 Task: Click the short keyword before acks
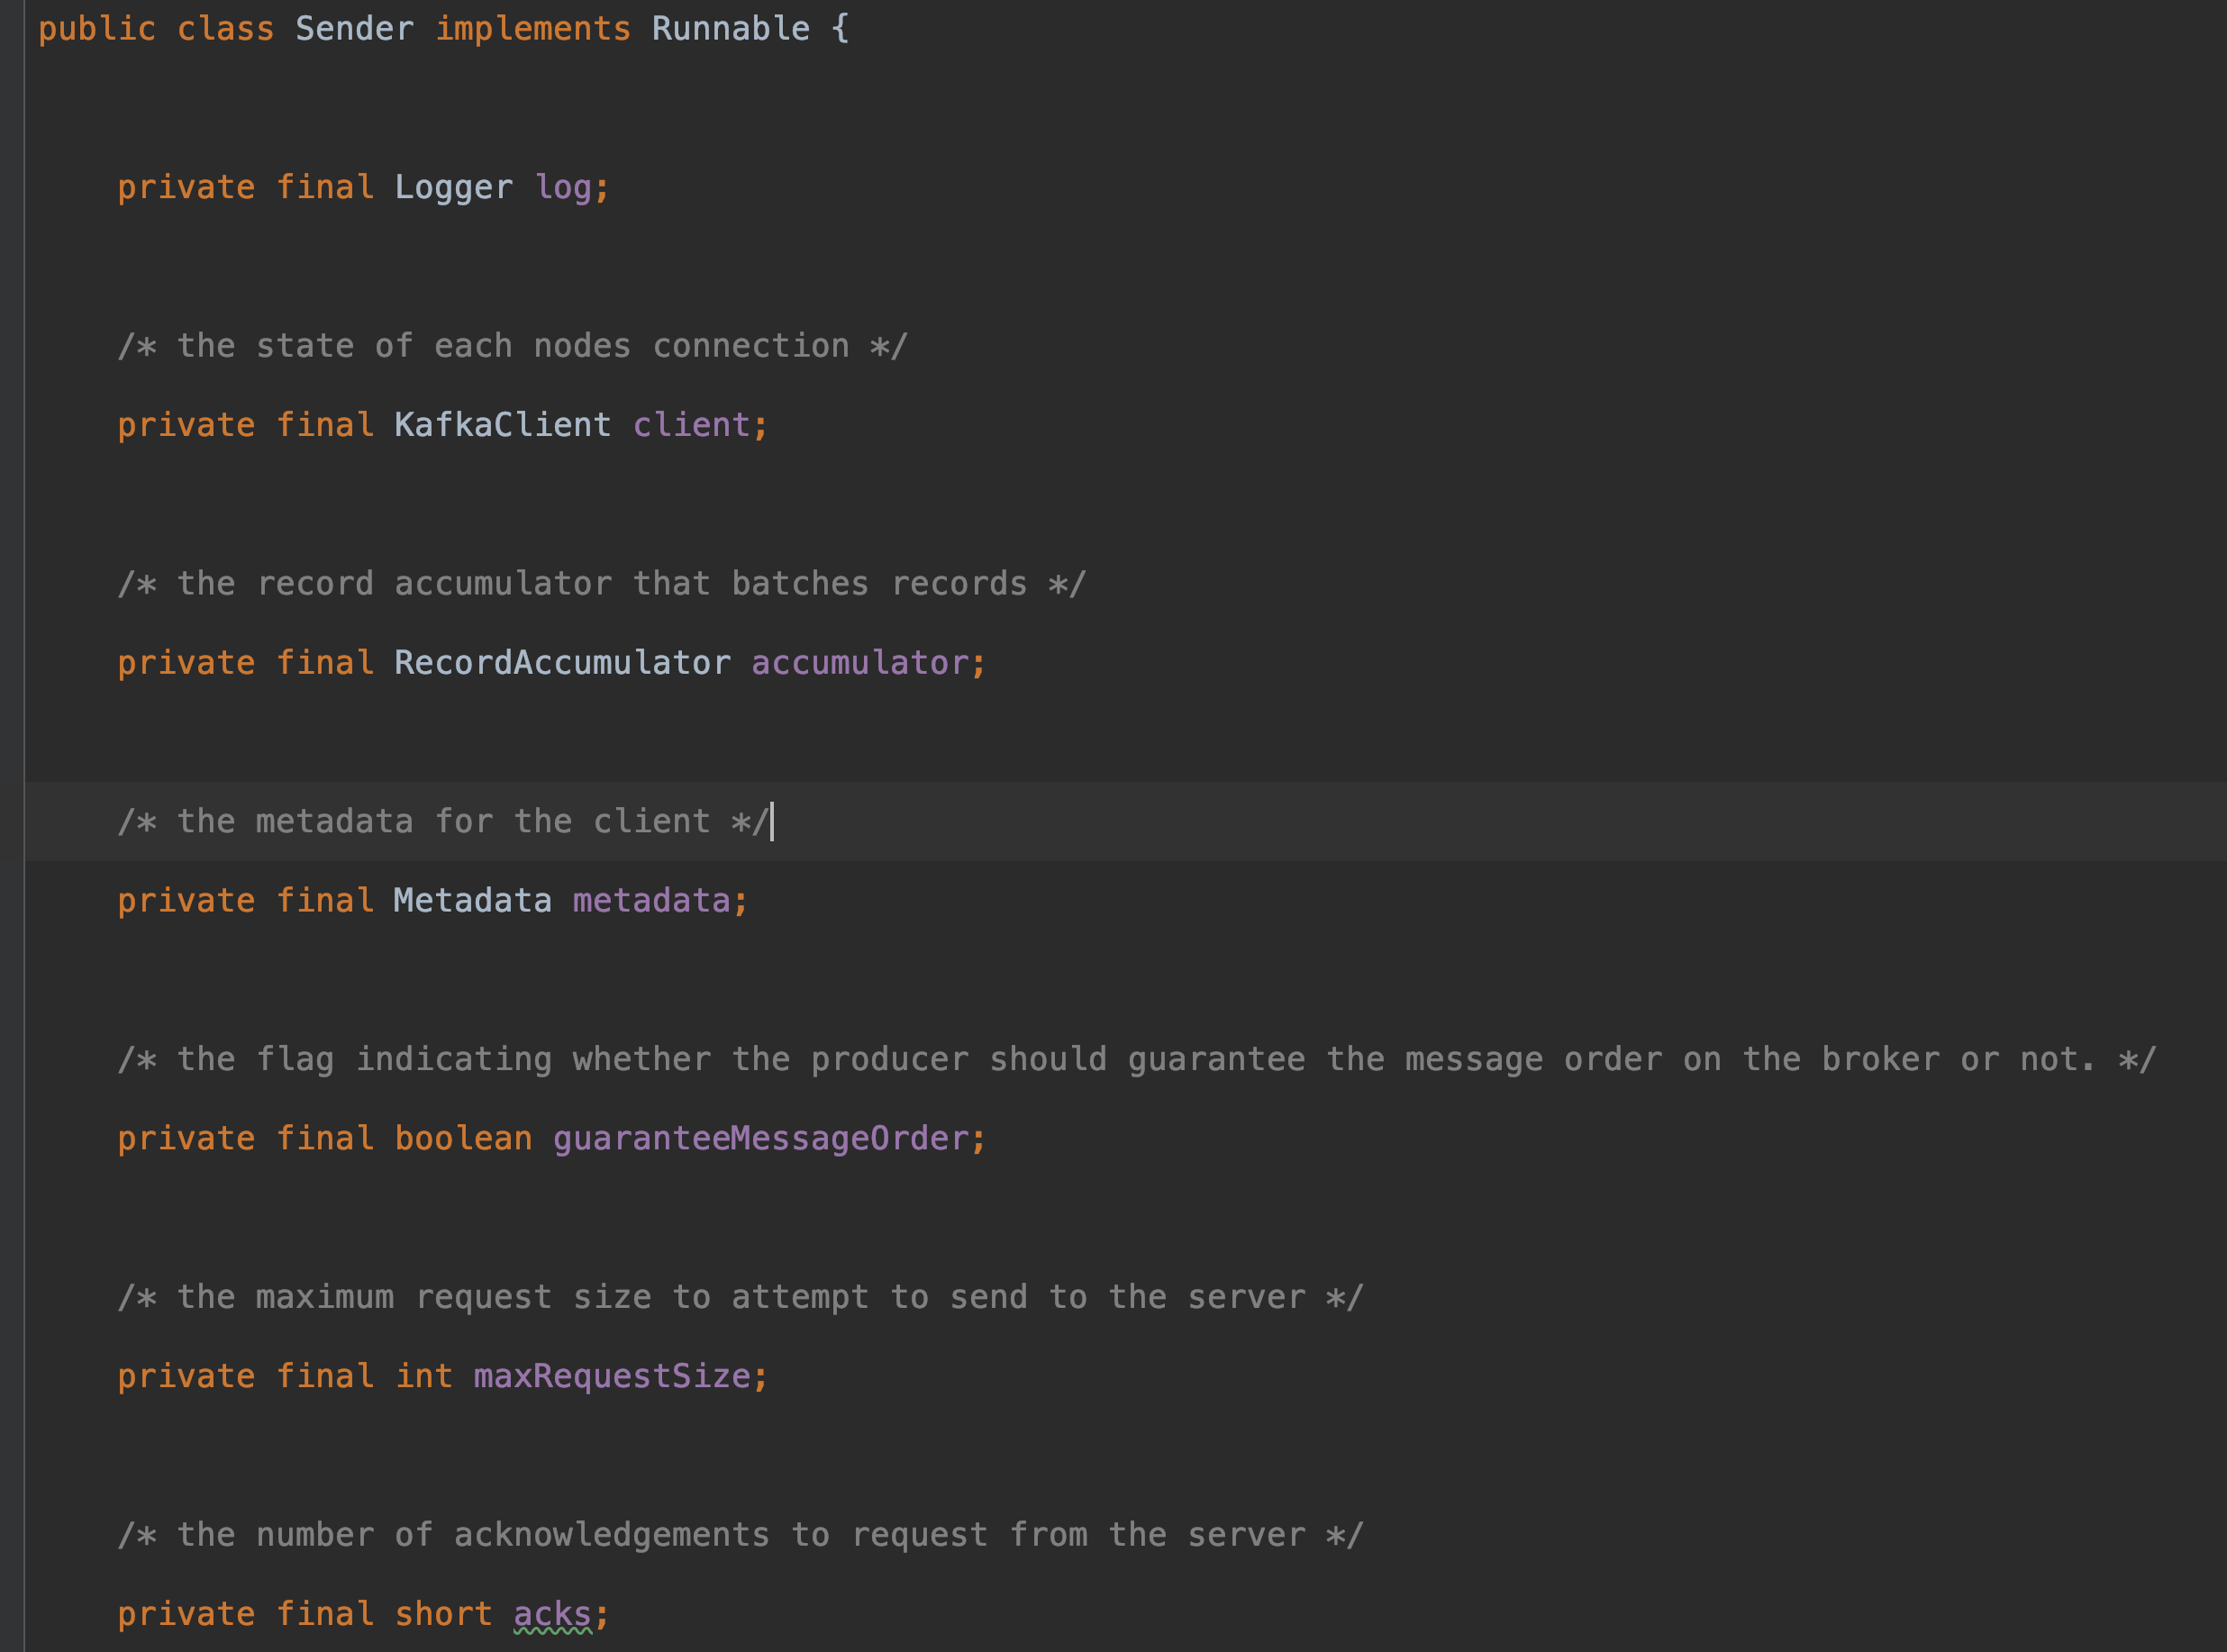441,1613
